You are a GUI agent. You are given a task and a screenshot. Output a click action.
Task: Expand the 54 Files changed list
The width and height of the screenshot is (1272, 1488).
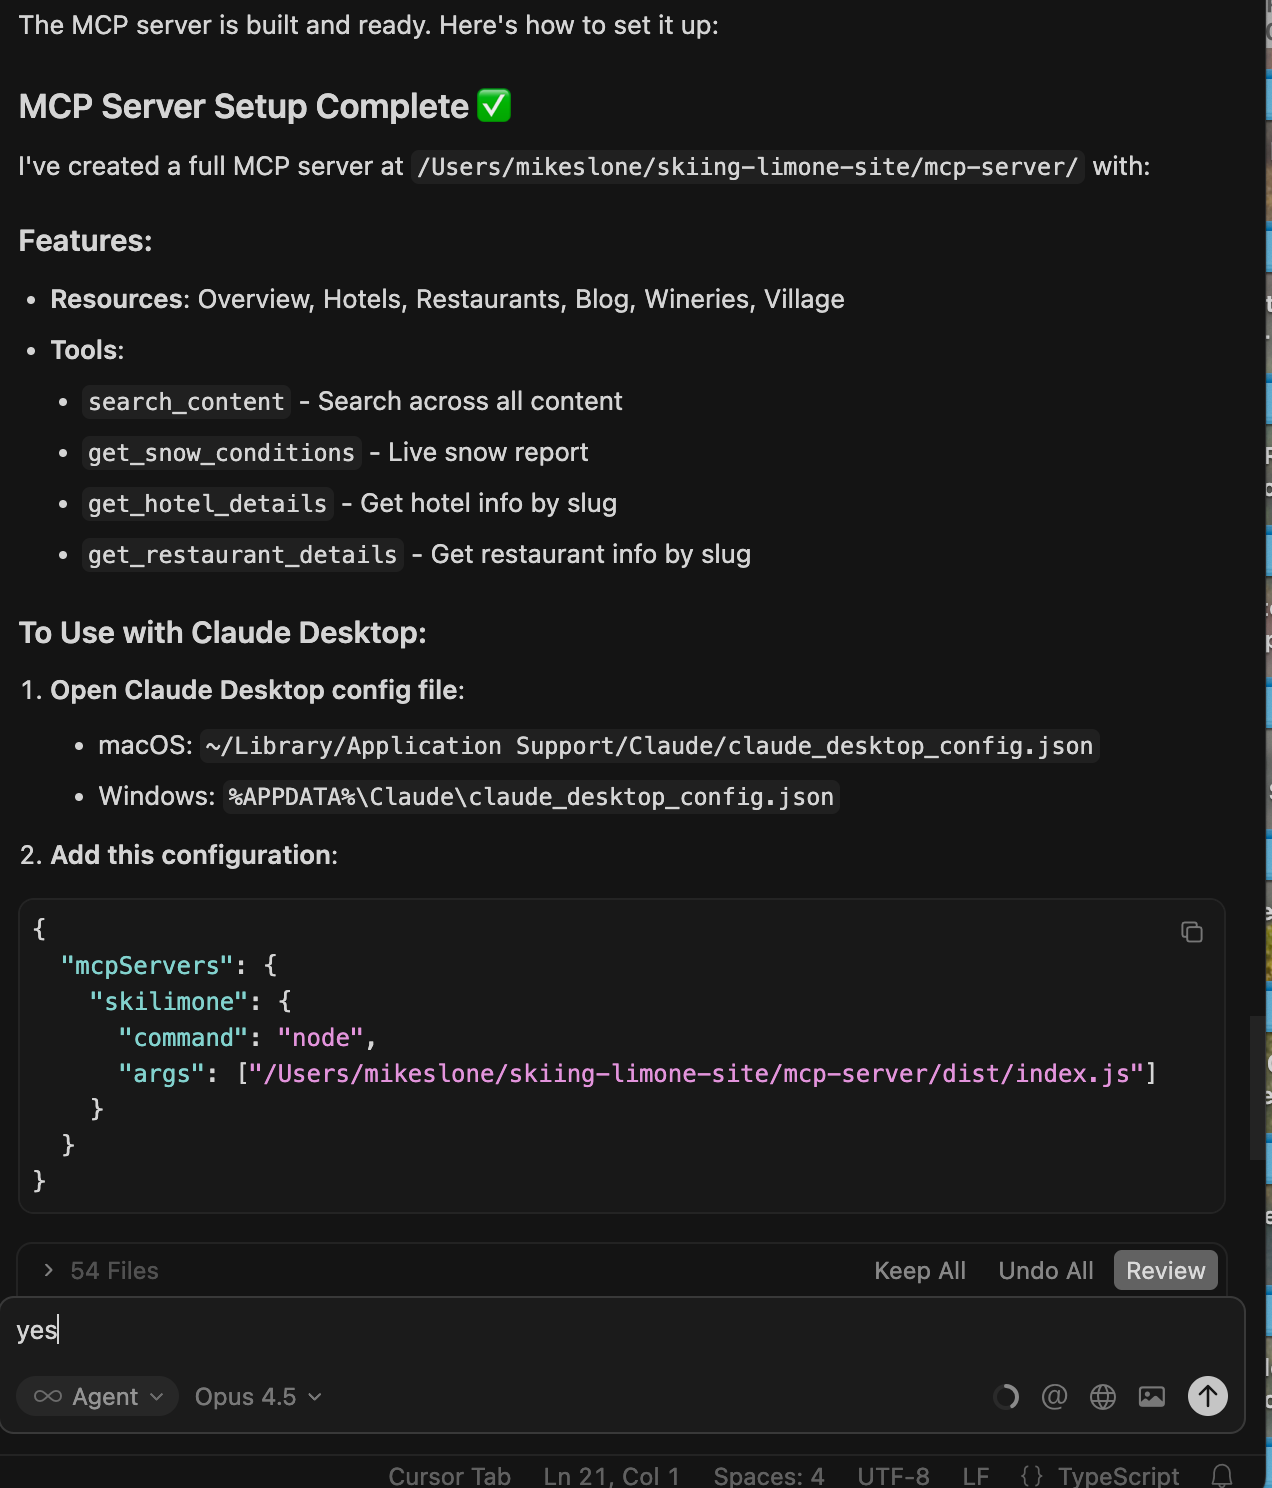click(100, 1270)
